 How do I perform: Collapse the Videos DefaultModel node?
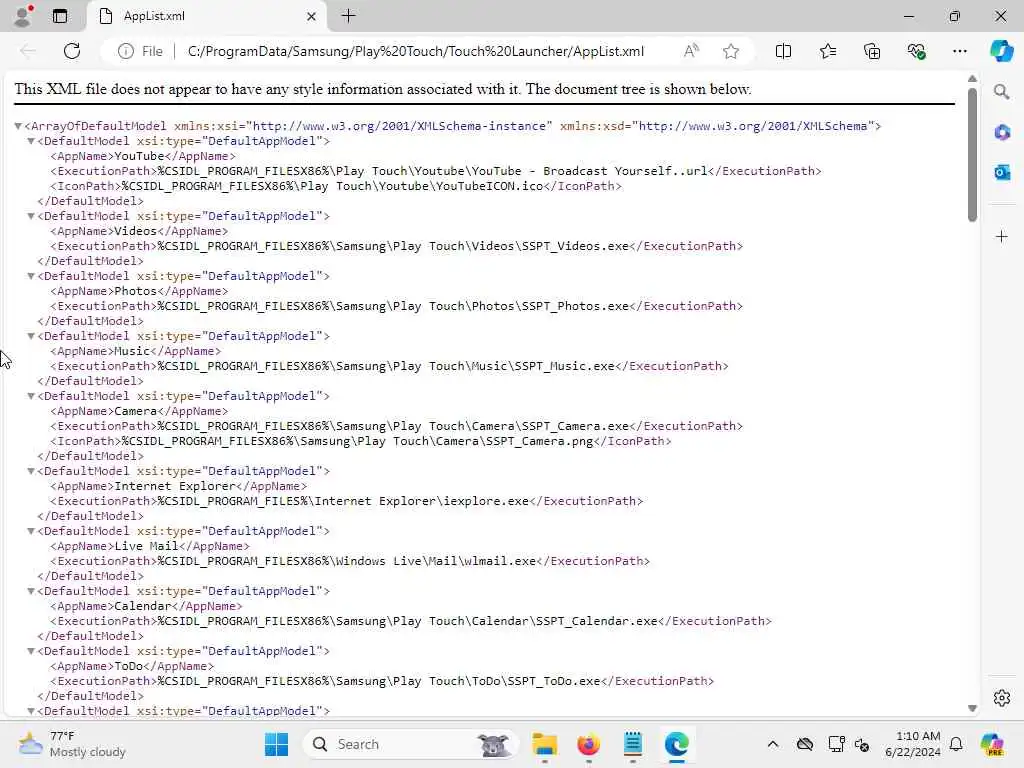[31, 216]
